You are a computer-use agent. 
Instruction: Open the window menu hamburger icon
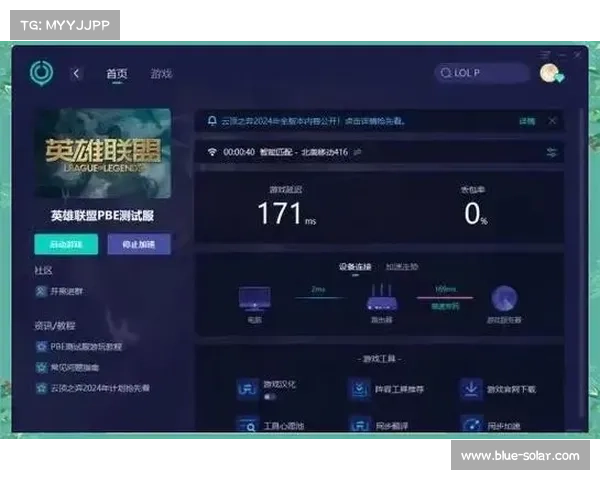[x=545, y=55]
